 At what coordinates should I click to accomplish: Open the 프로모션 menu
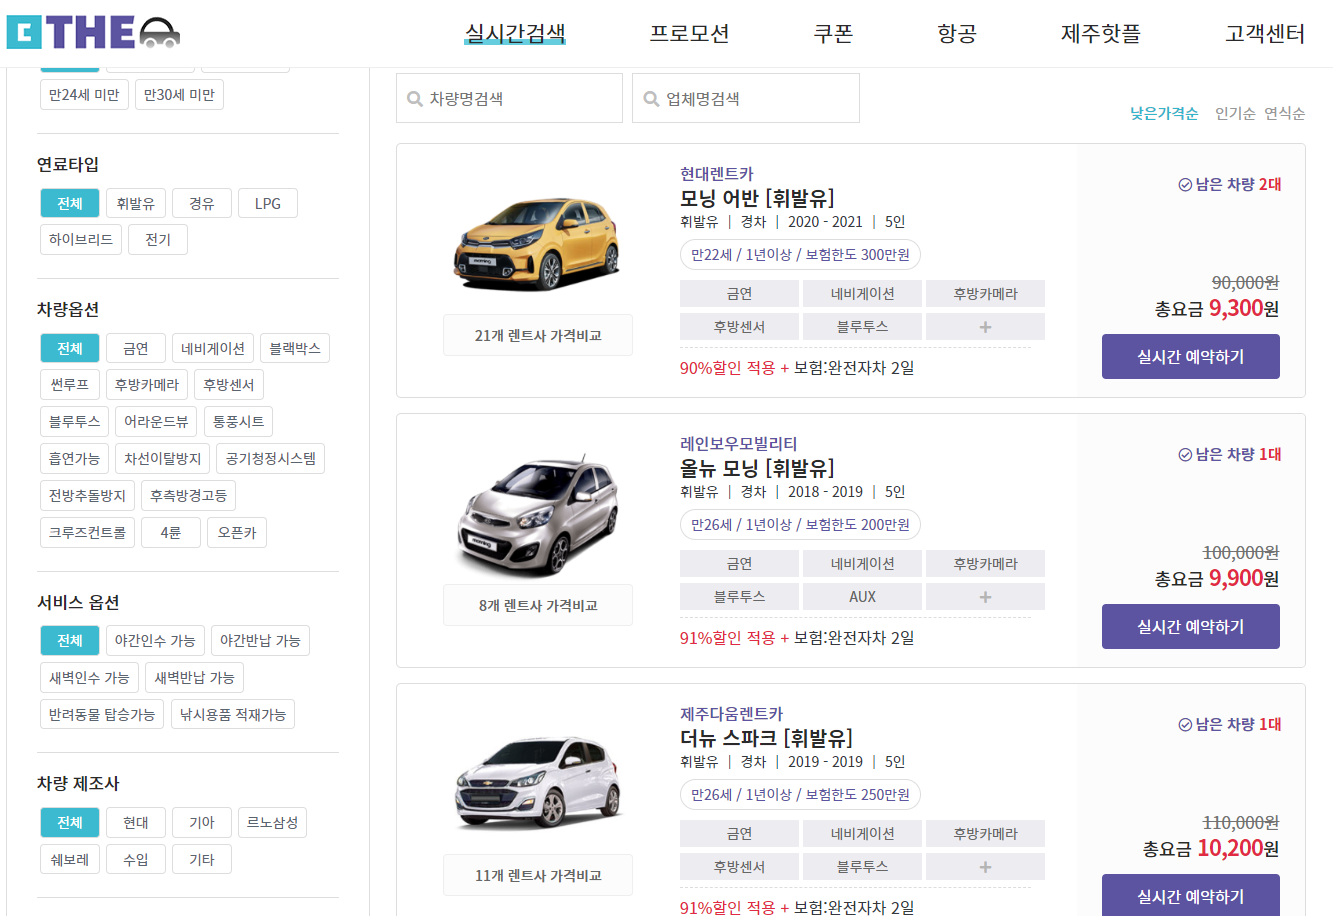(688, 32)
